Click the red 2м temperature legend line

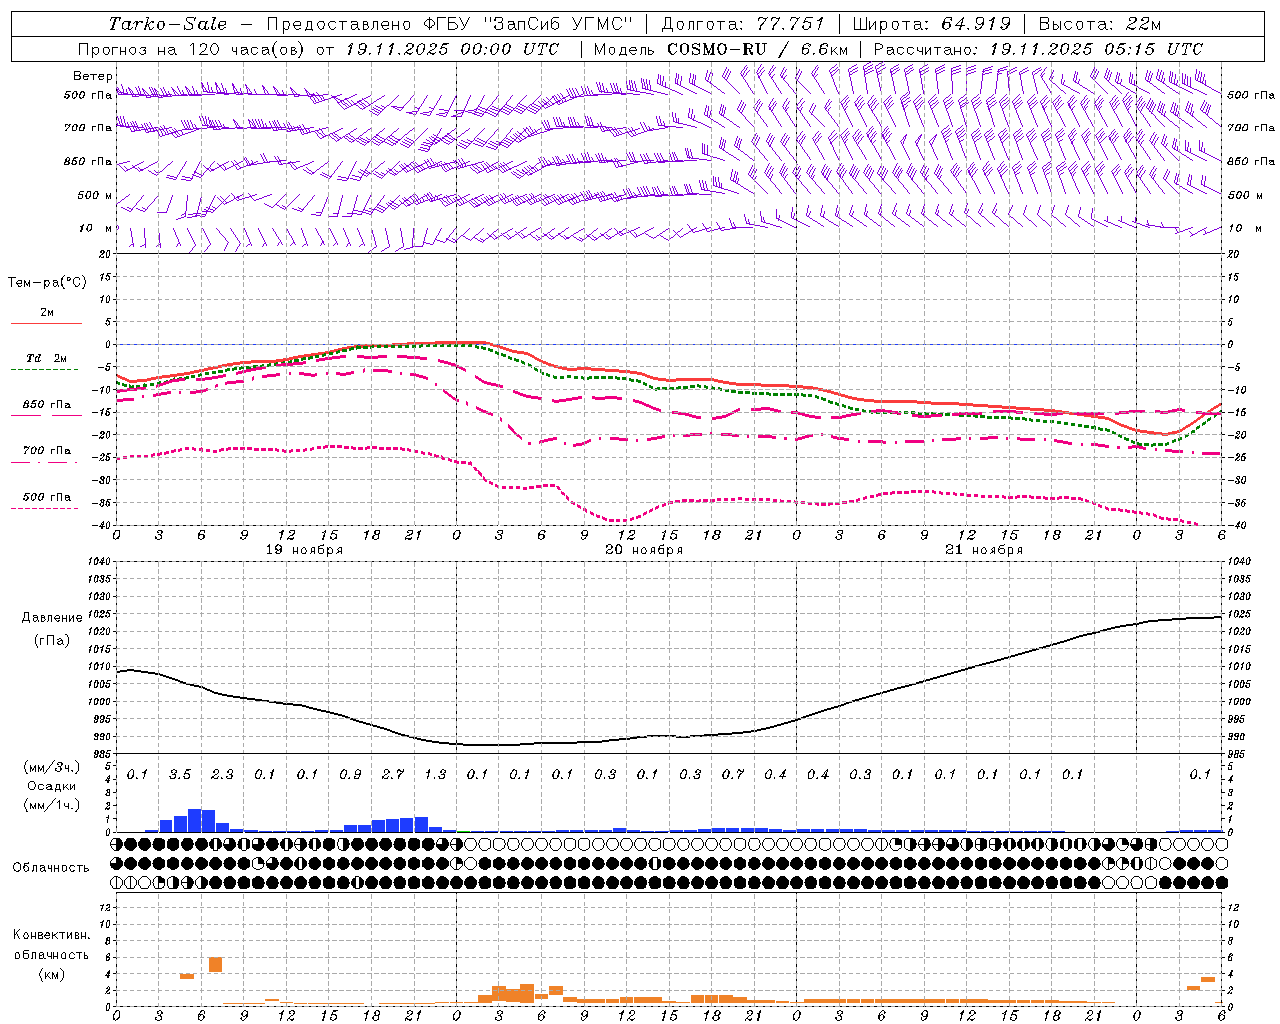(x=46, y=323)
